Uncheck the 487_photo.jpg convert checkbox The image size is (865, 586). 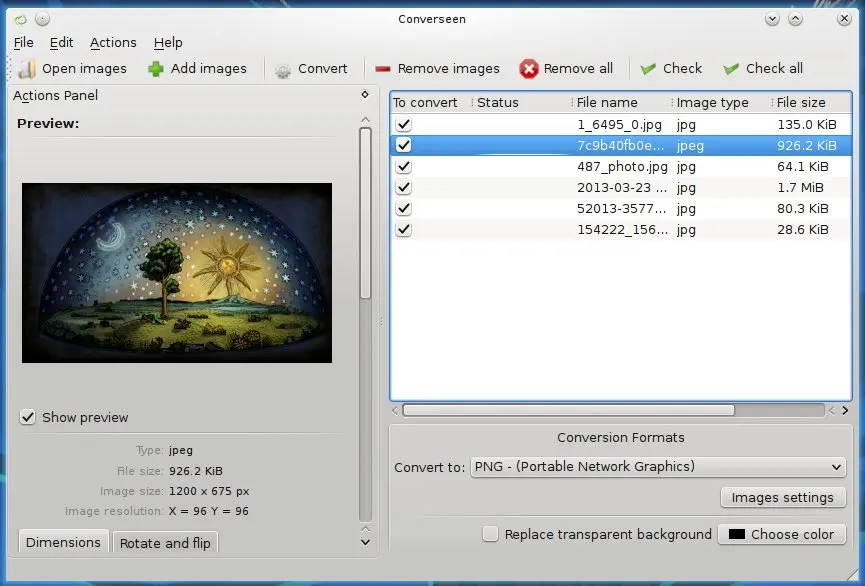tap(404, 166)
